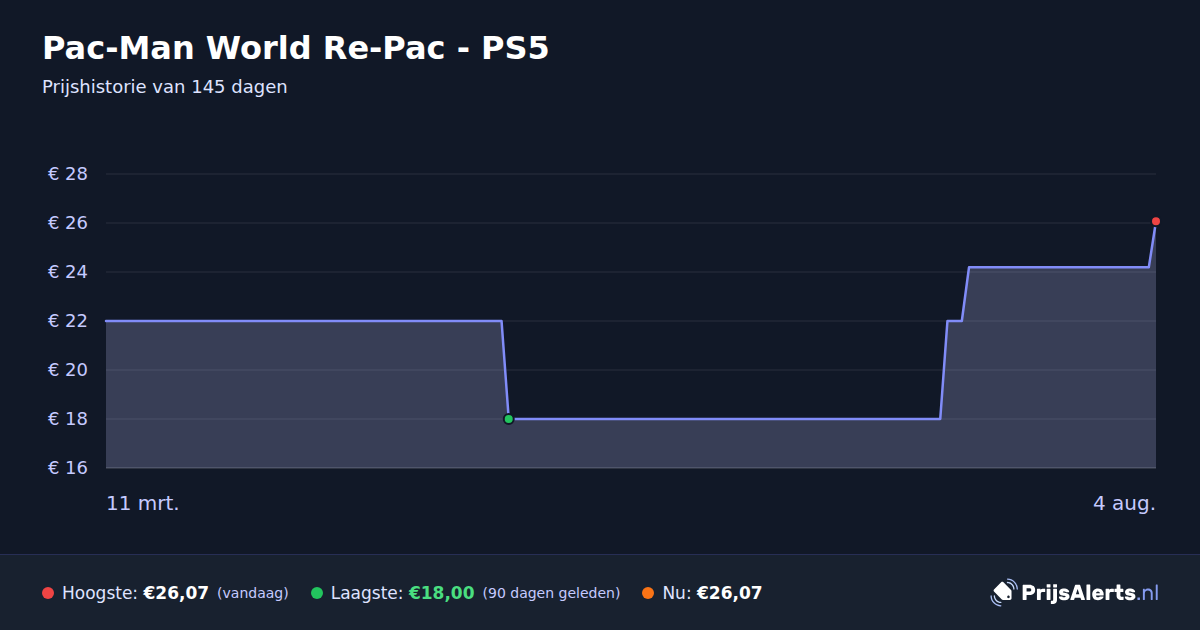Click the € 28 axis label
The width and height of the screenshot is (1200, 630).
(68, 174)
